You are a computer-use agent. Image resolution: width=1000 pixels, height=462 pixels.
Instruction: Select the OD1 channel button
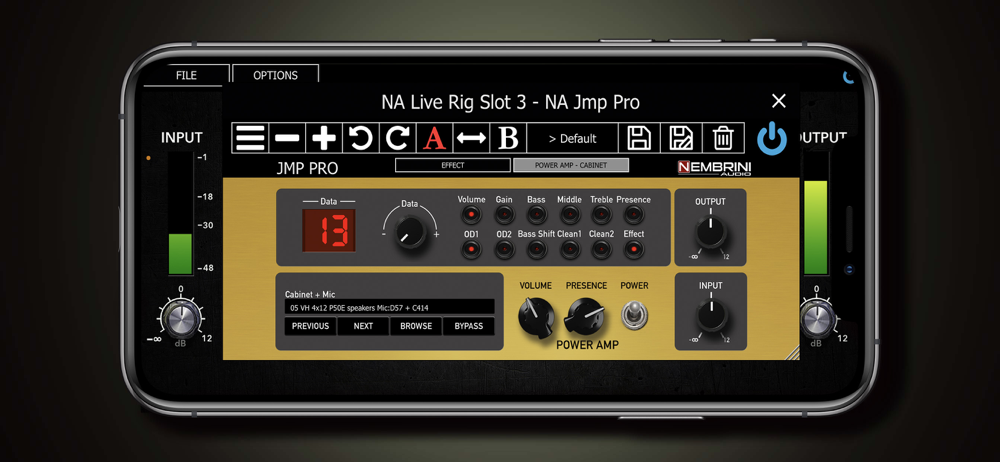click(x=471, y=249)
